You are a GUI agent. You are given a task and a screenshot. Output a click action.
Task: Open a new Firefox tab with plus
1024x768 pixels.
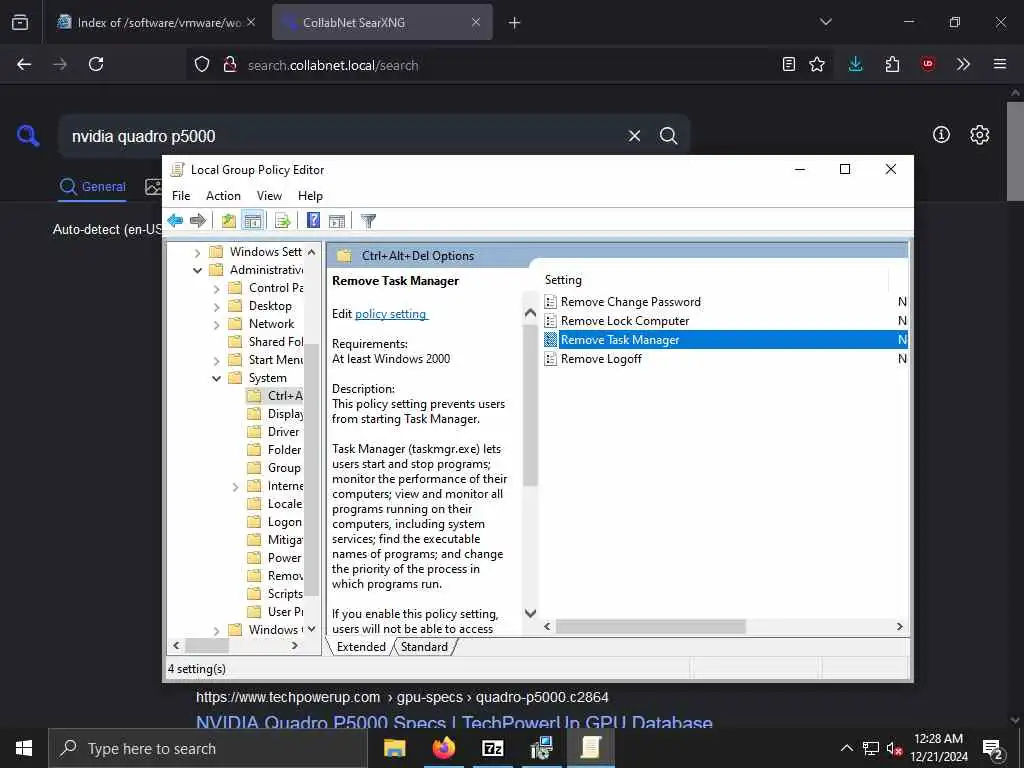[x=515, y=23]
